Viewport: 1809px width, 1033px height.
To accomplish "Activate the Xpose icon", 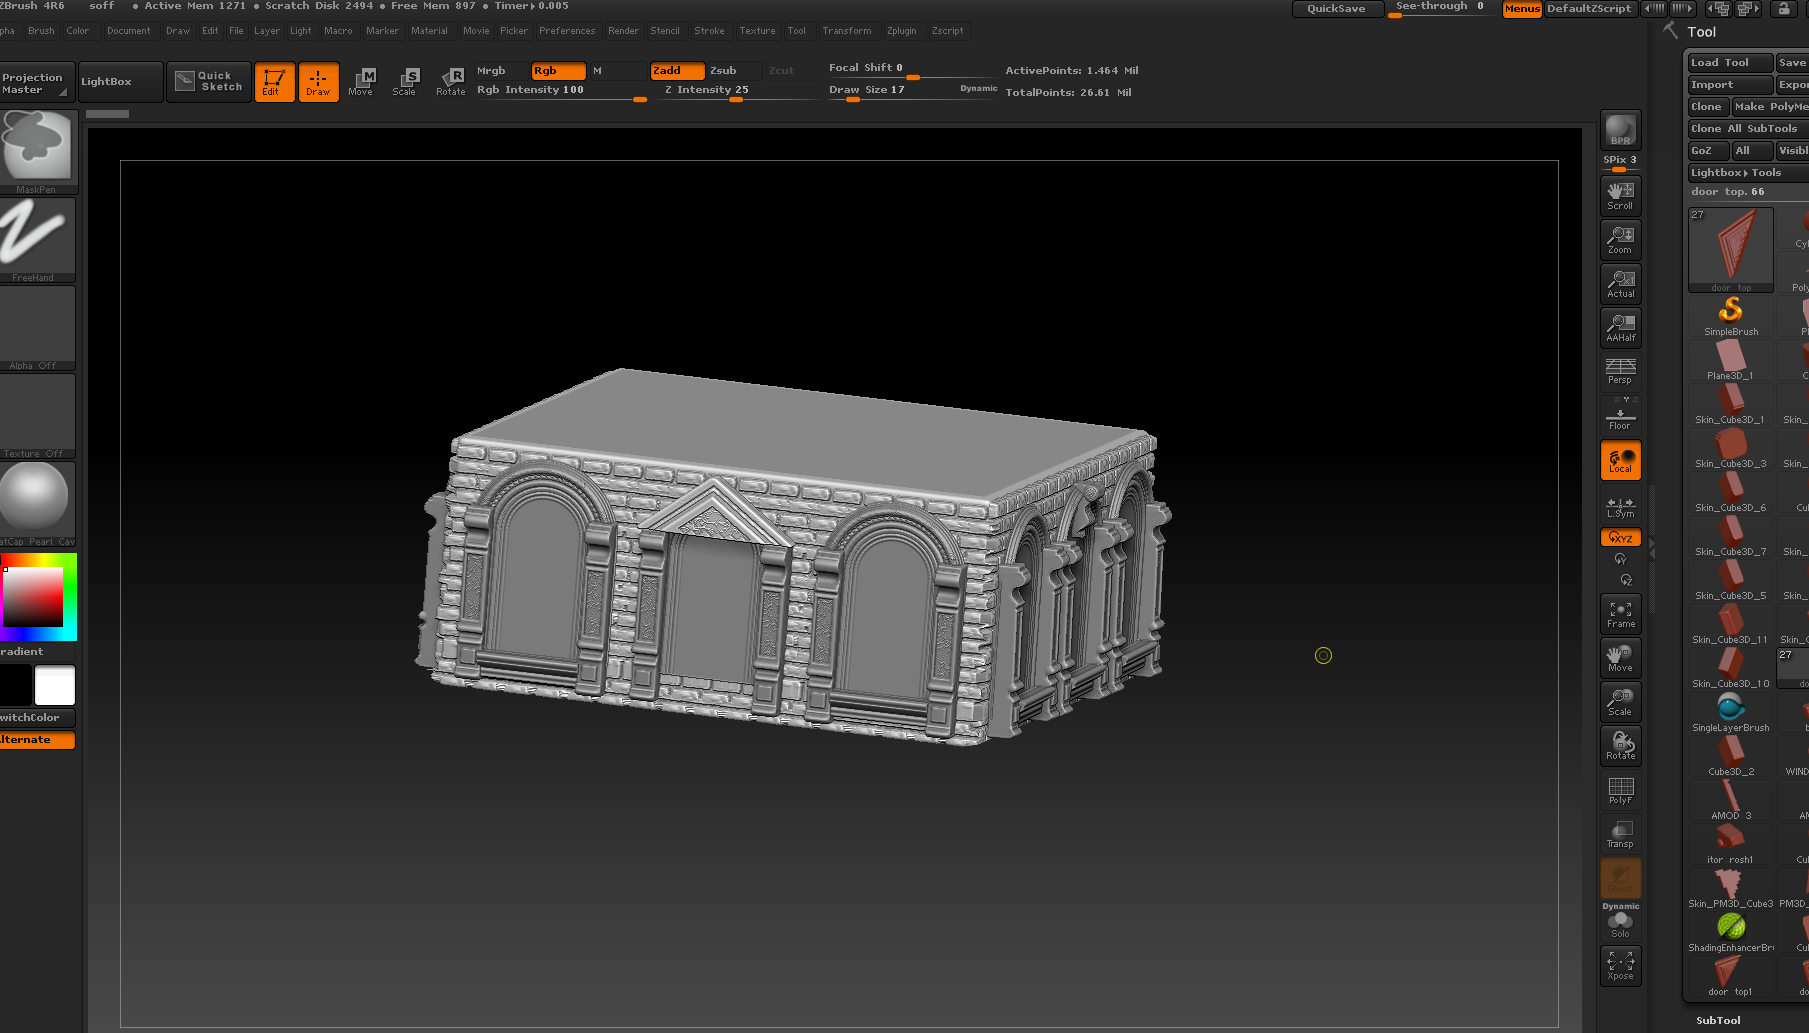I will tap(1620, 965).
